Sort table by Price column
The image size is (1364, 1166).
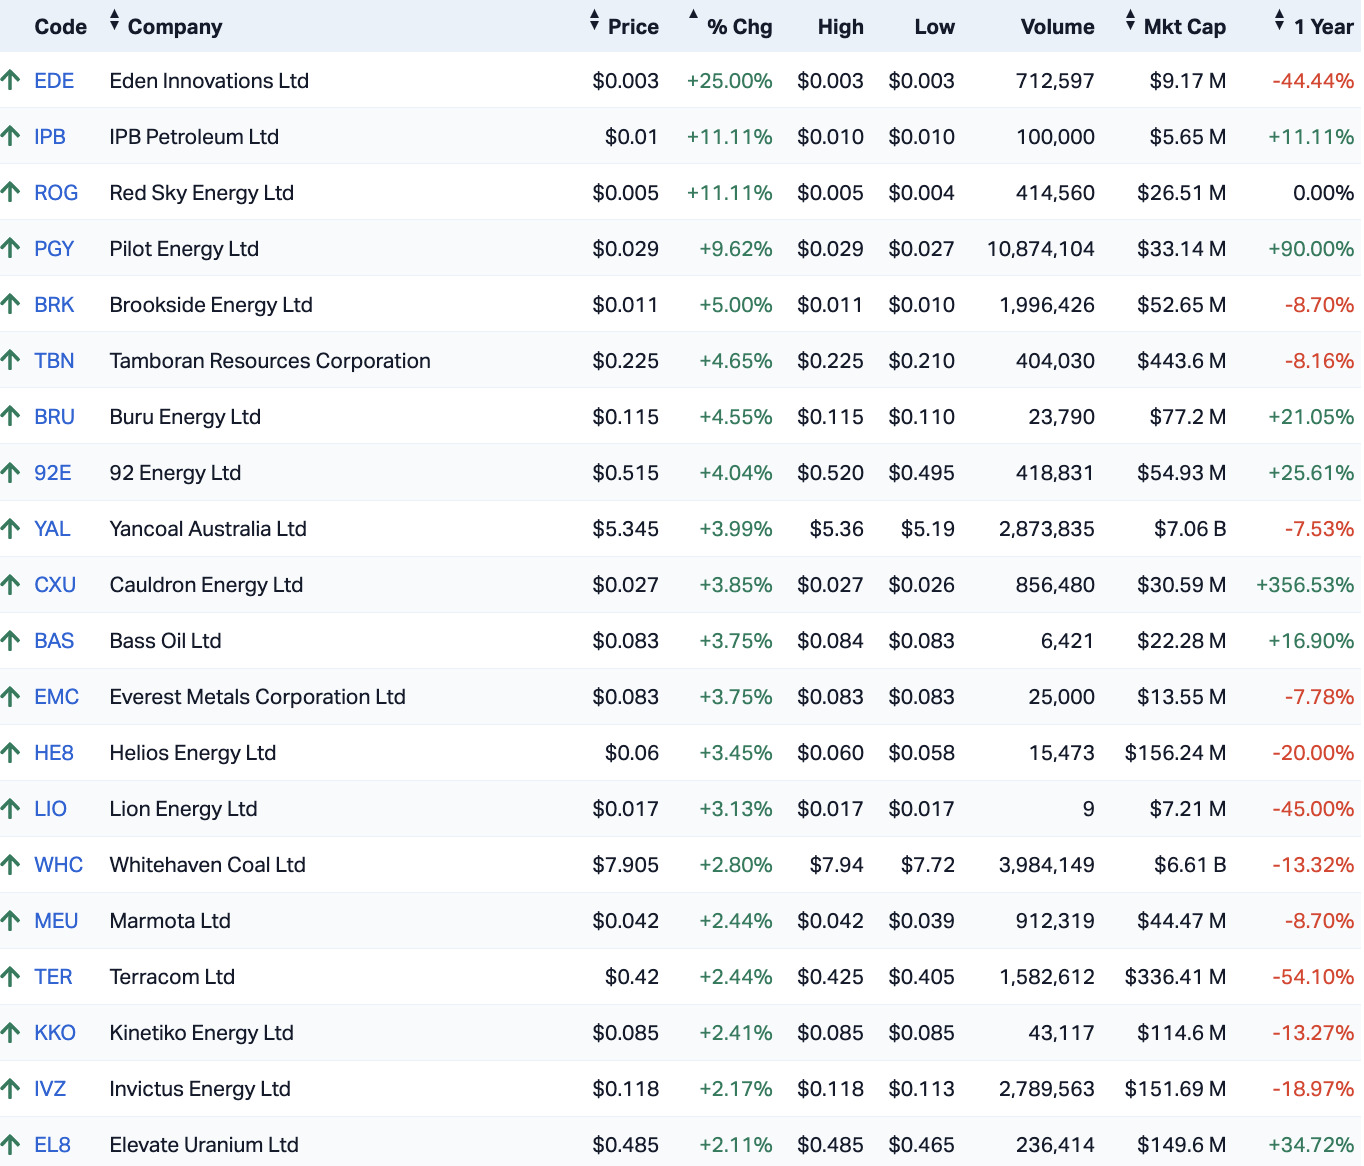(624, 26)
